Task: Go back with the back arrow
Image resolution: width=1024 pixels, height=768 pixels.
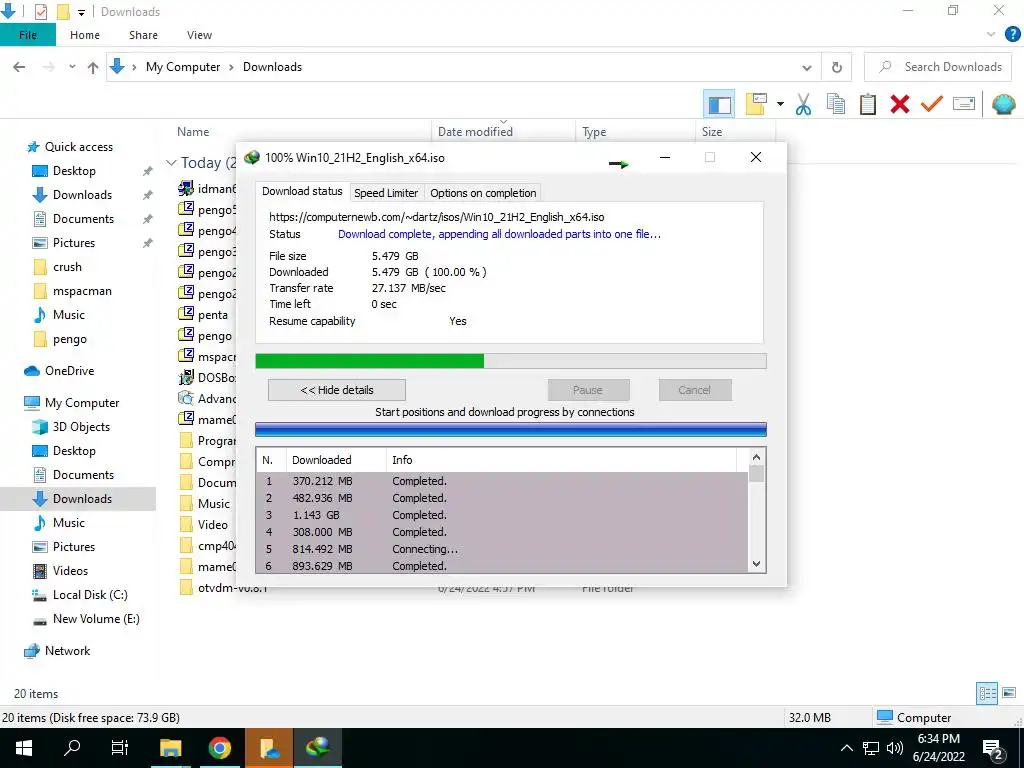Action: point(19,67)
